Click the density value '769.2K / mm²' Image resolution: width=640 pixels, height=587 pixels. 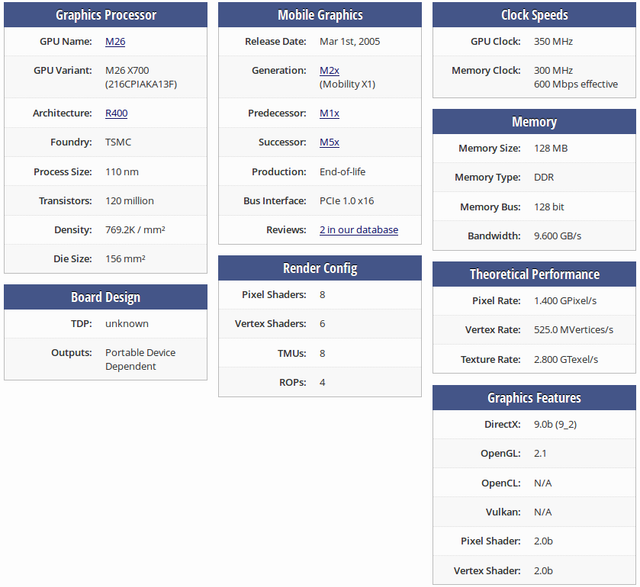[x=135, y=230]
